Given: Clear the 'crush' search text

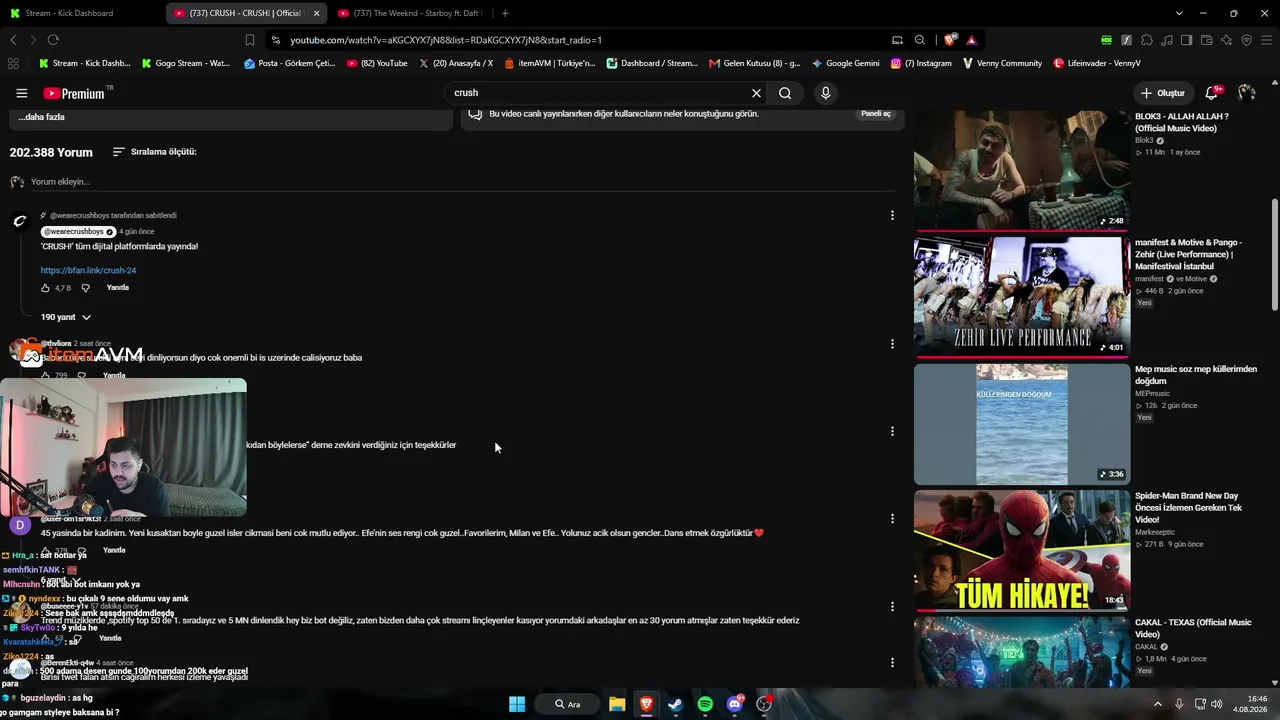Looking at the screenshot, I should click(x=756, y=93).
